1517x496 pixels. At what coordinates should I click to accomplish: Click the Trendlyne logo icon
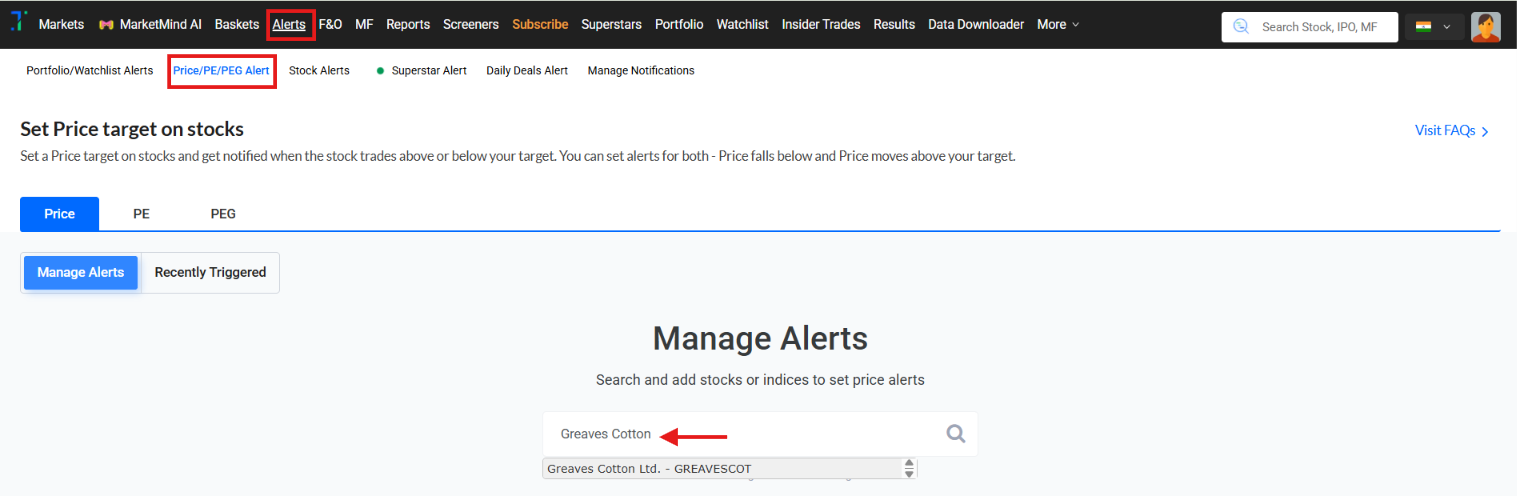coord(18,23)
